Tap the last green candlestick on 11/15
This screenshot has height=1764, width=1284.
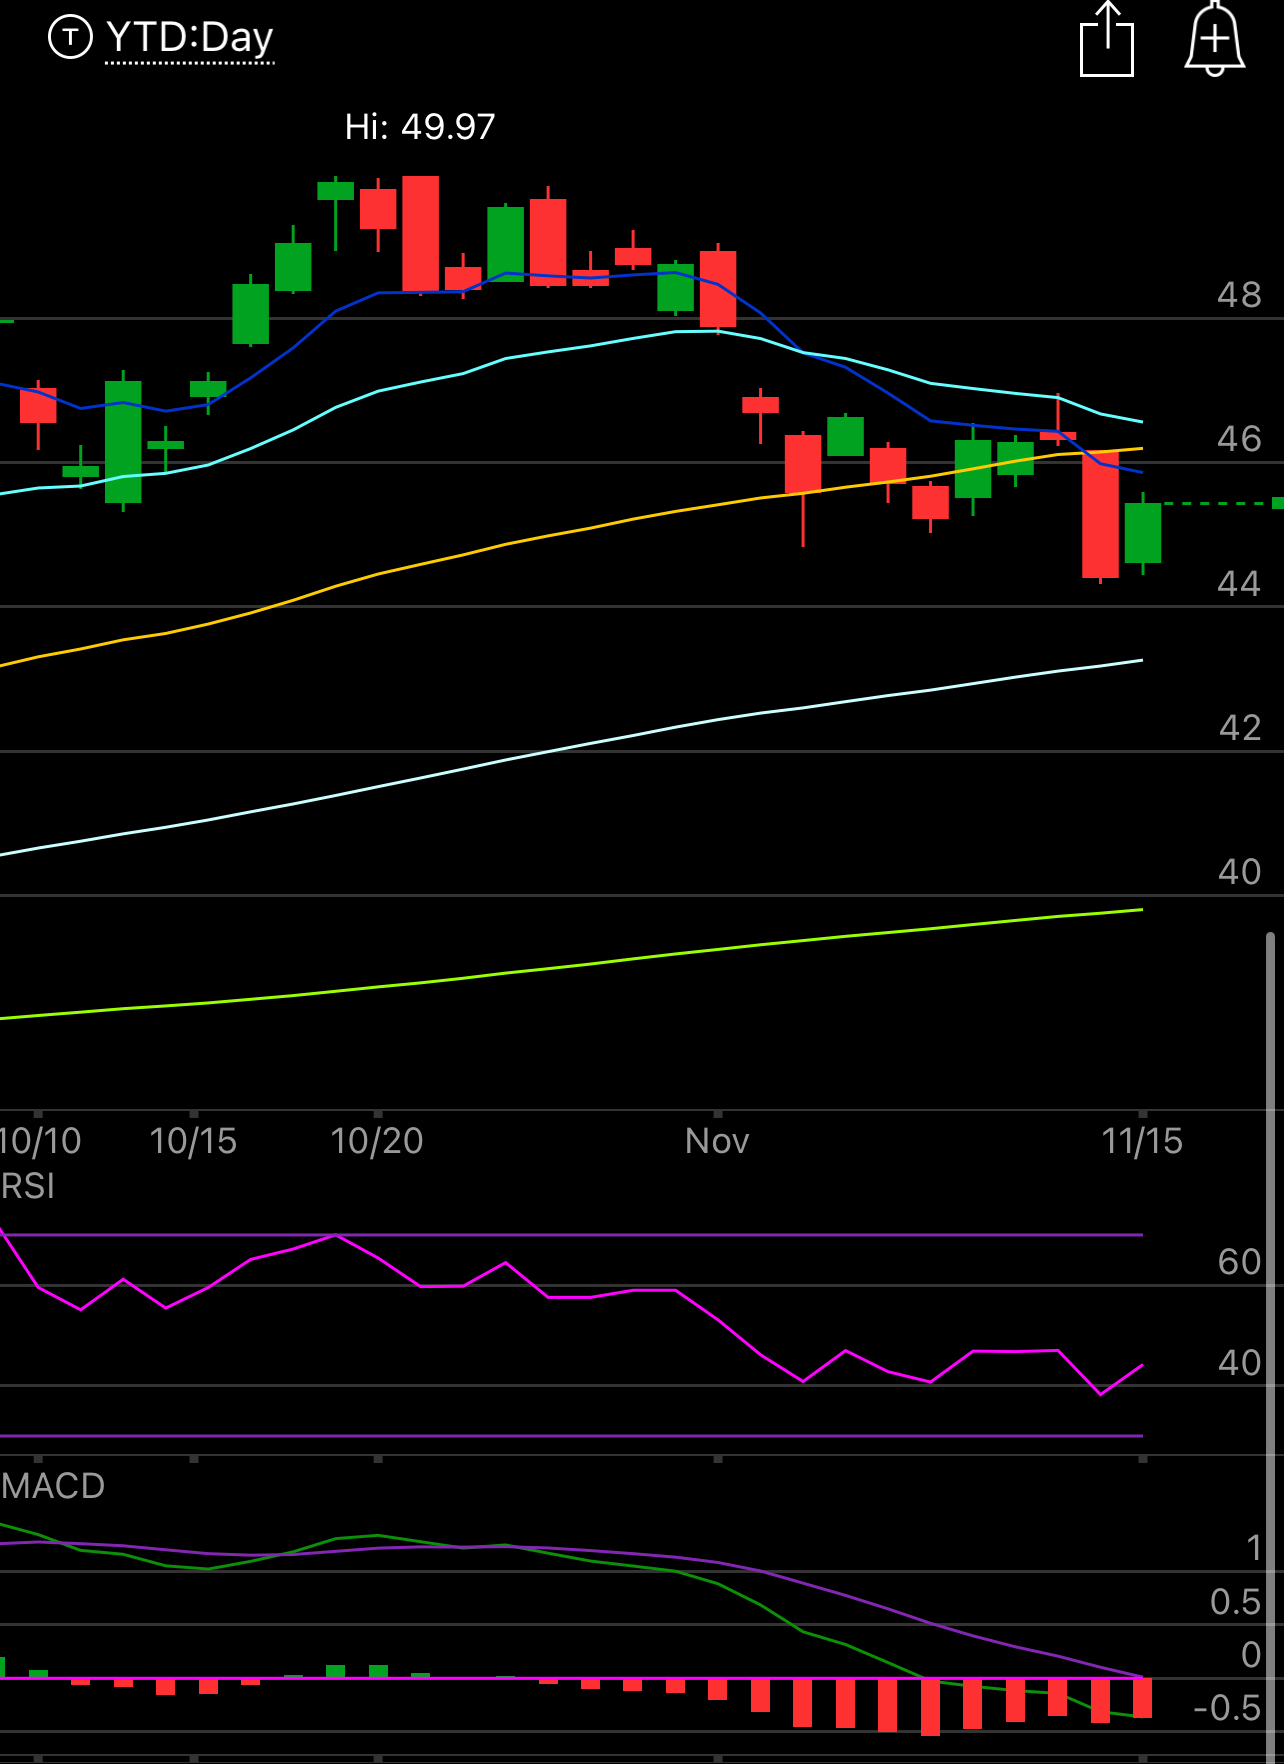tap(1143, 533)
